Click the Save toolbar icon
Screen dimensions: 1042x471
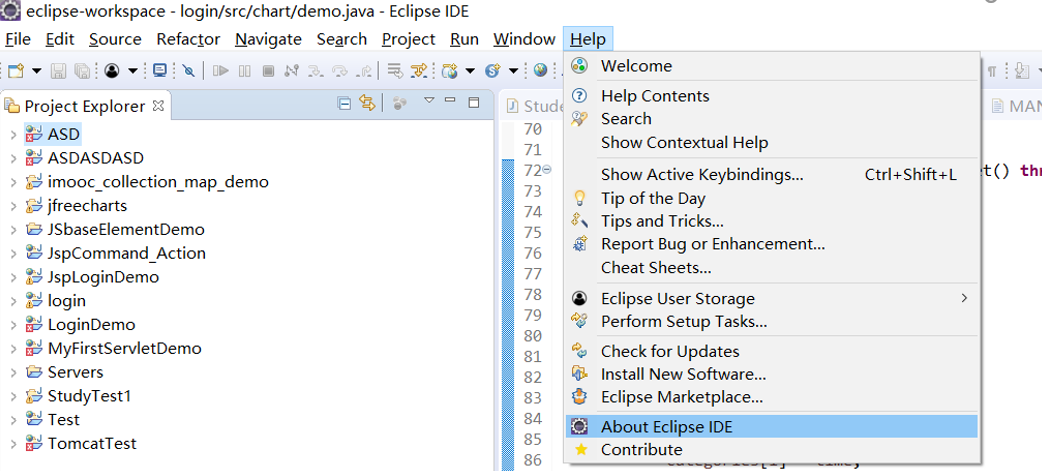(58, 70)
